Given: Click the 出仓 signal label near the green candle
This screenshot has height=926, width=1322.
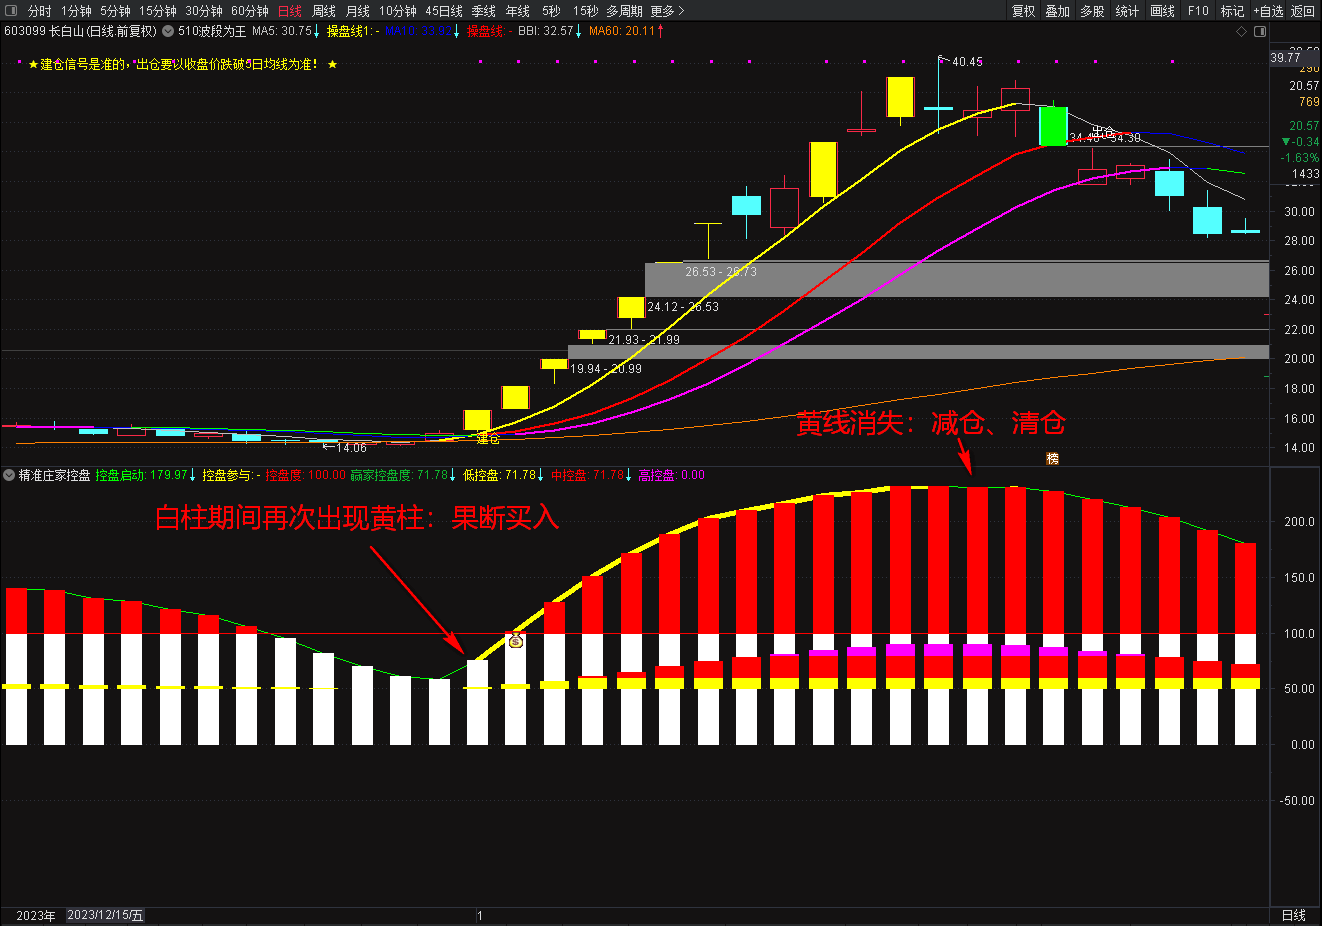Looking at the screenshot, I should click(x=1104, y=131).
